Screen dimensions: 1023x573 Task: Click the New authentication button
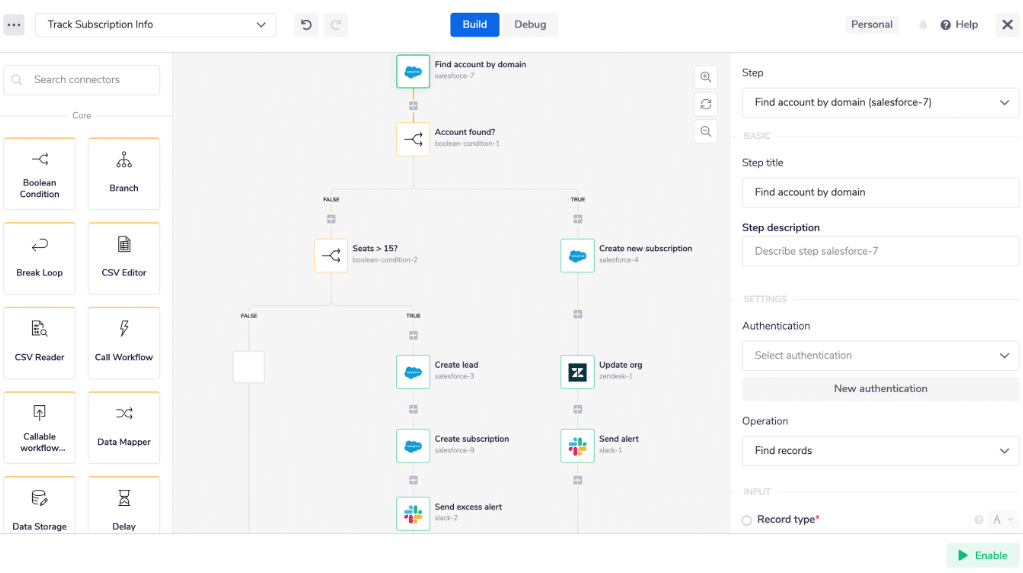click(x=880, y=389)
